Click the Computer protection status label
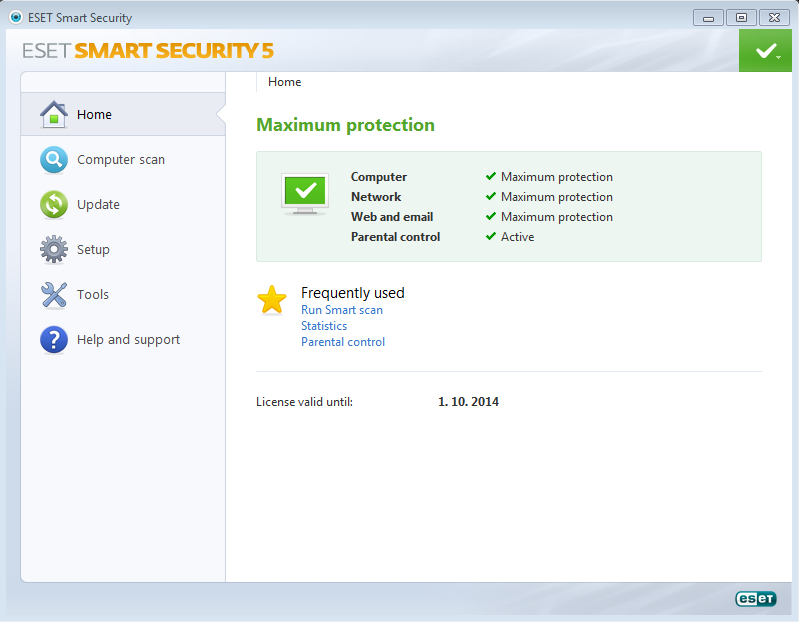This screenshot has height=622, width=799. coord(379,177)
